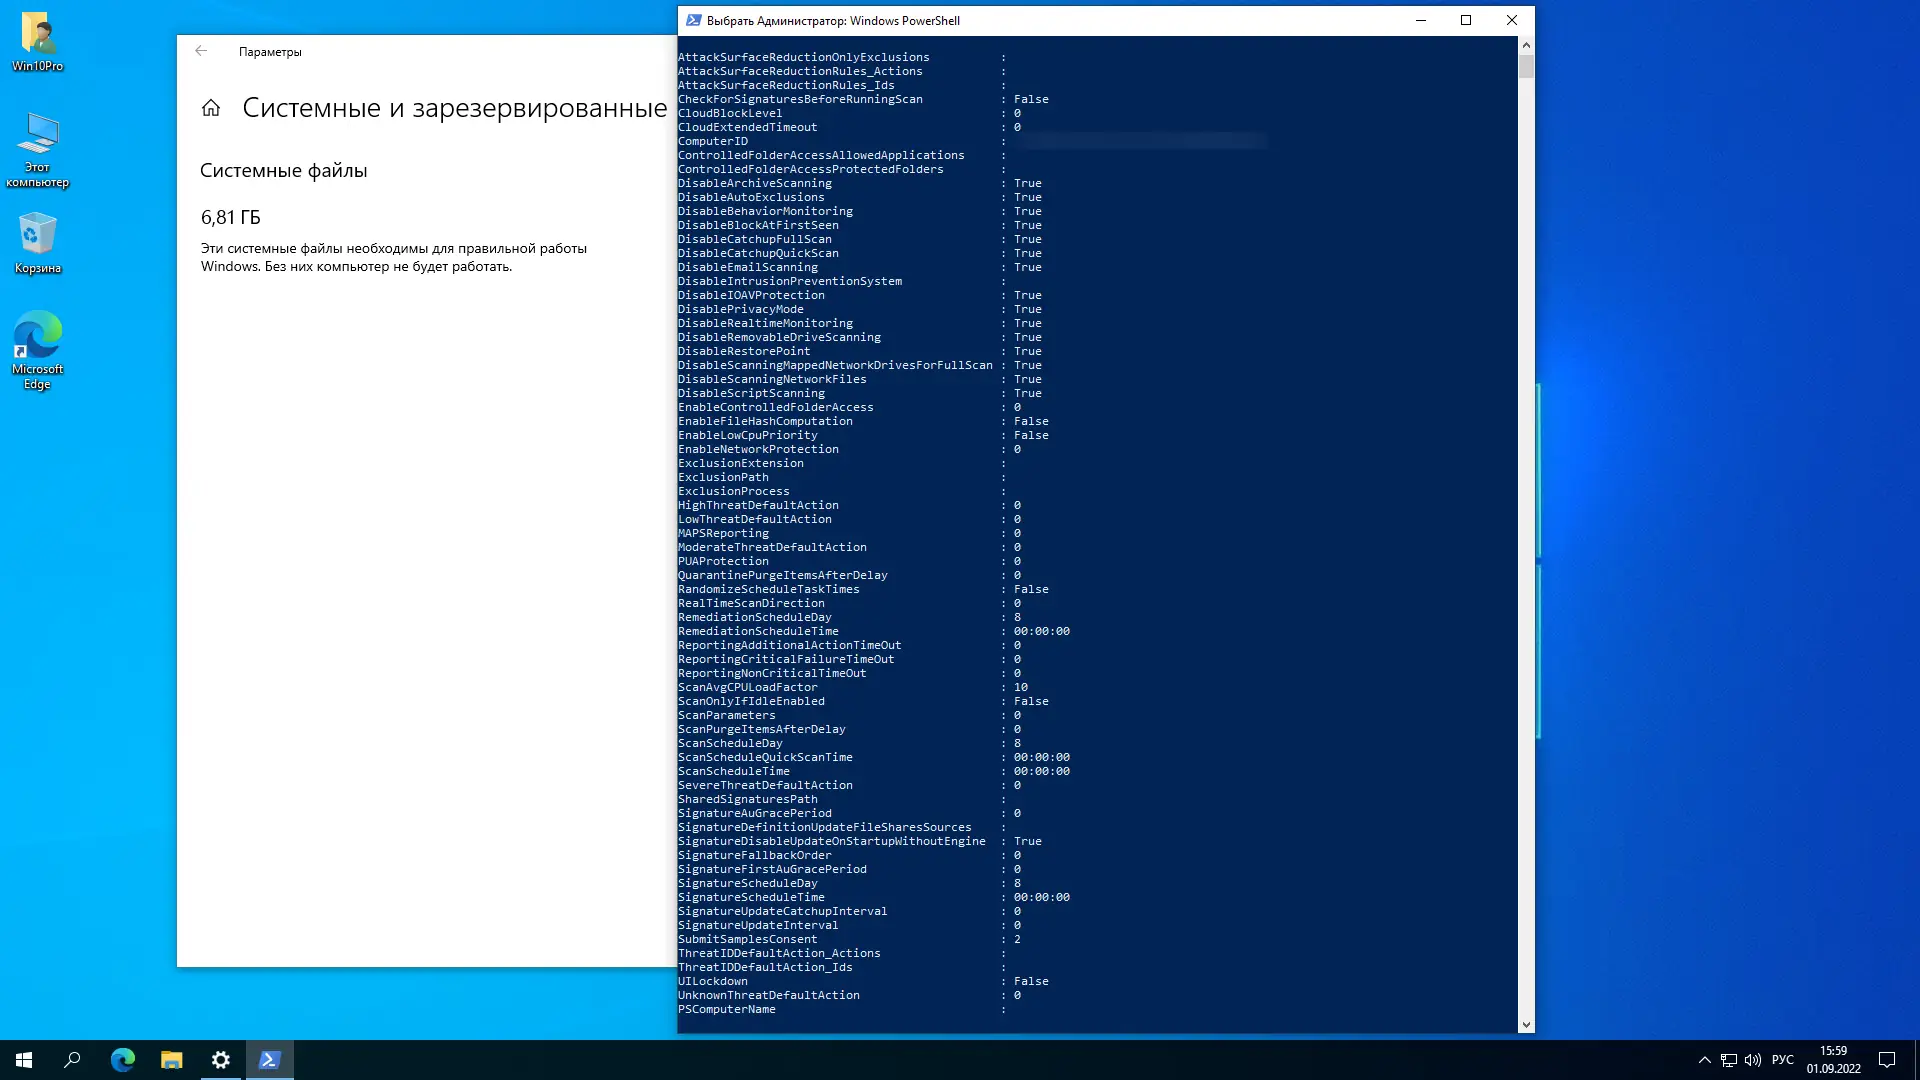1920x1080 pixels.
Task: Click the back arrow in Settings window
Action: click(x=201, y=51)
